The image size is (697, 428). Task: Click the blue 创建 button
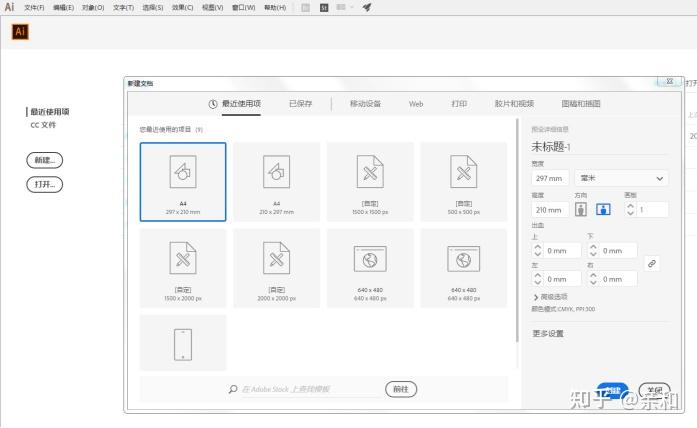pyautogui.click(x=613, y=391)
